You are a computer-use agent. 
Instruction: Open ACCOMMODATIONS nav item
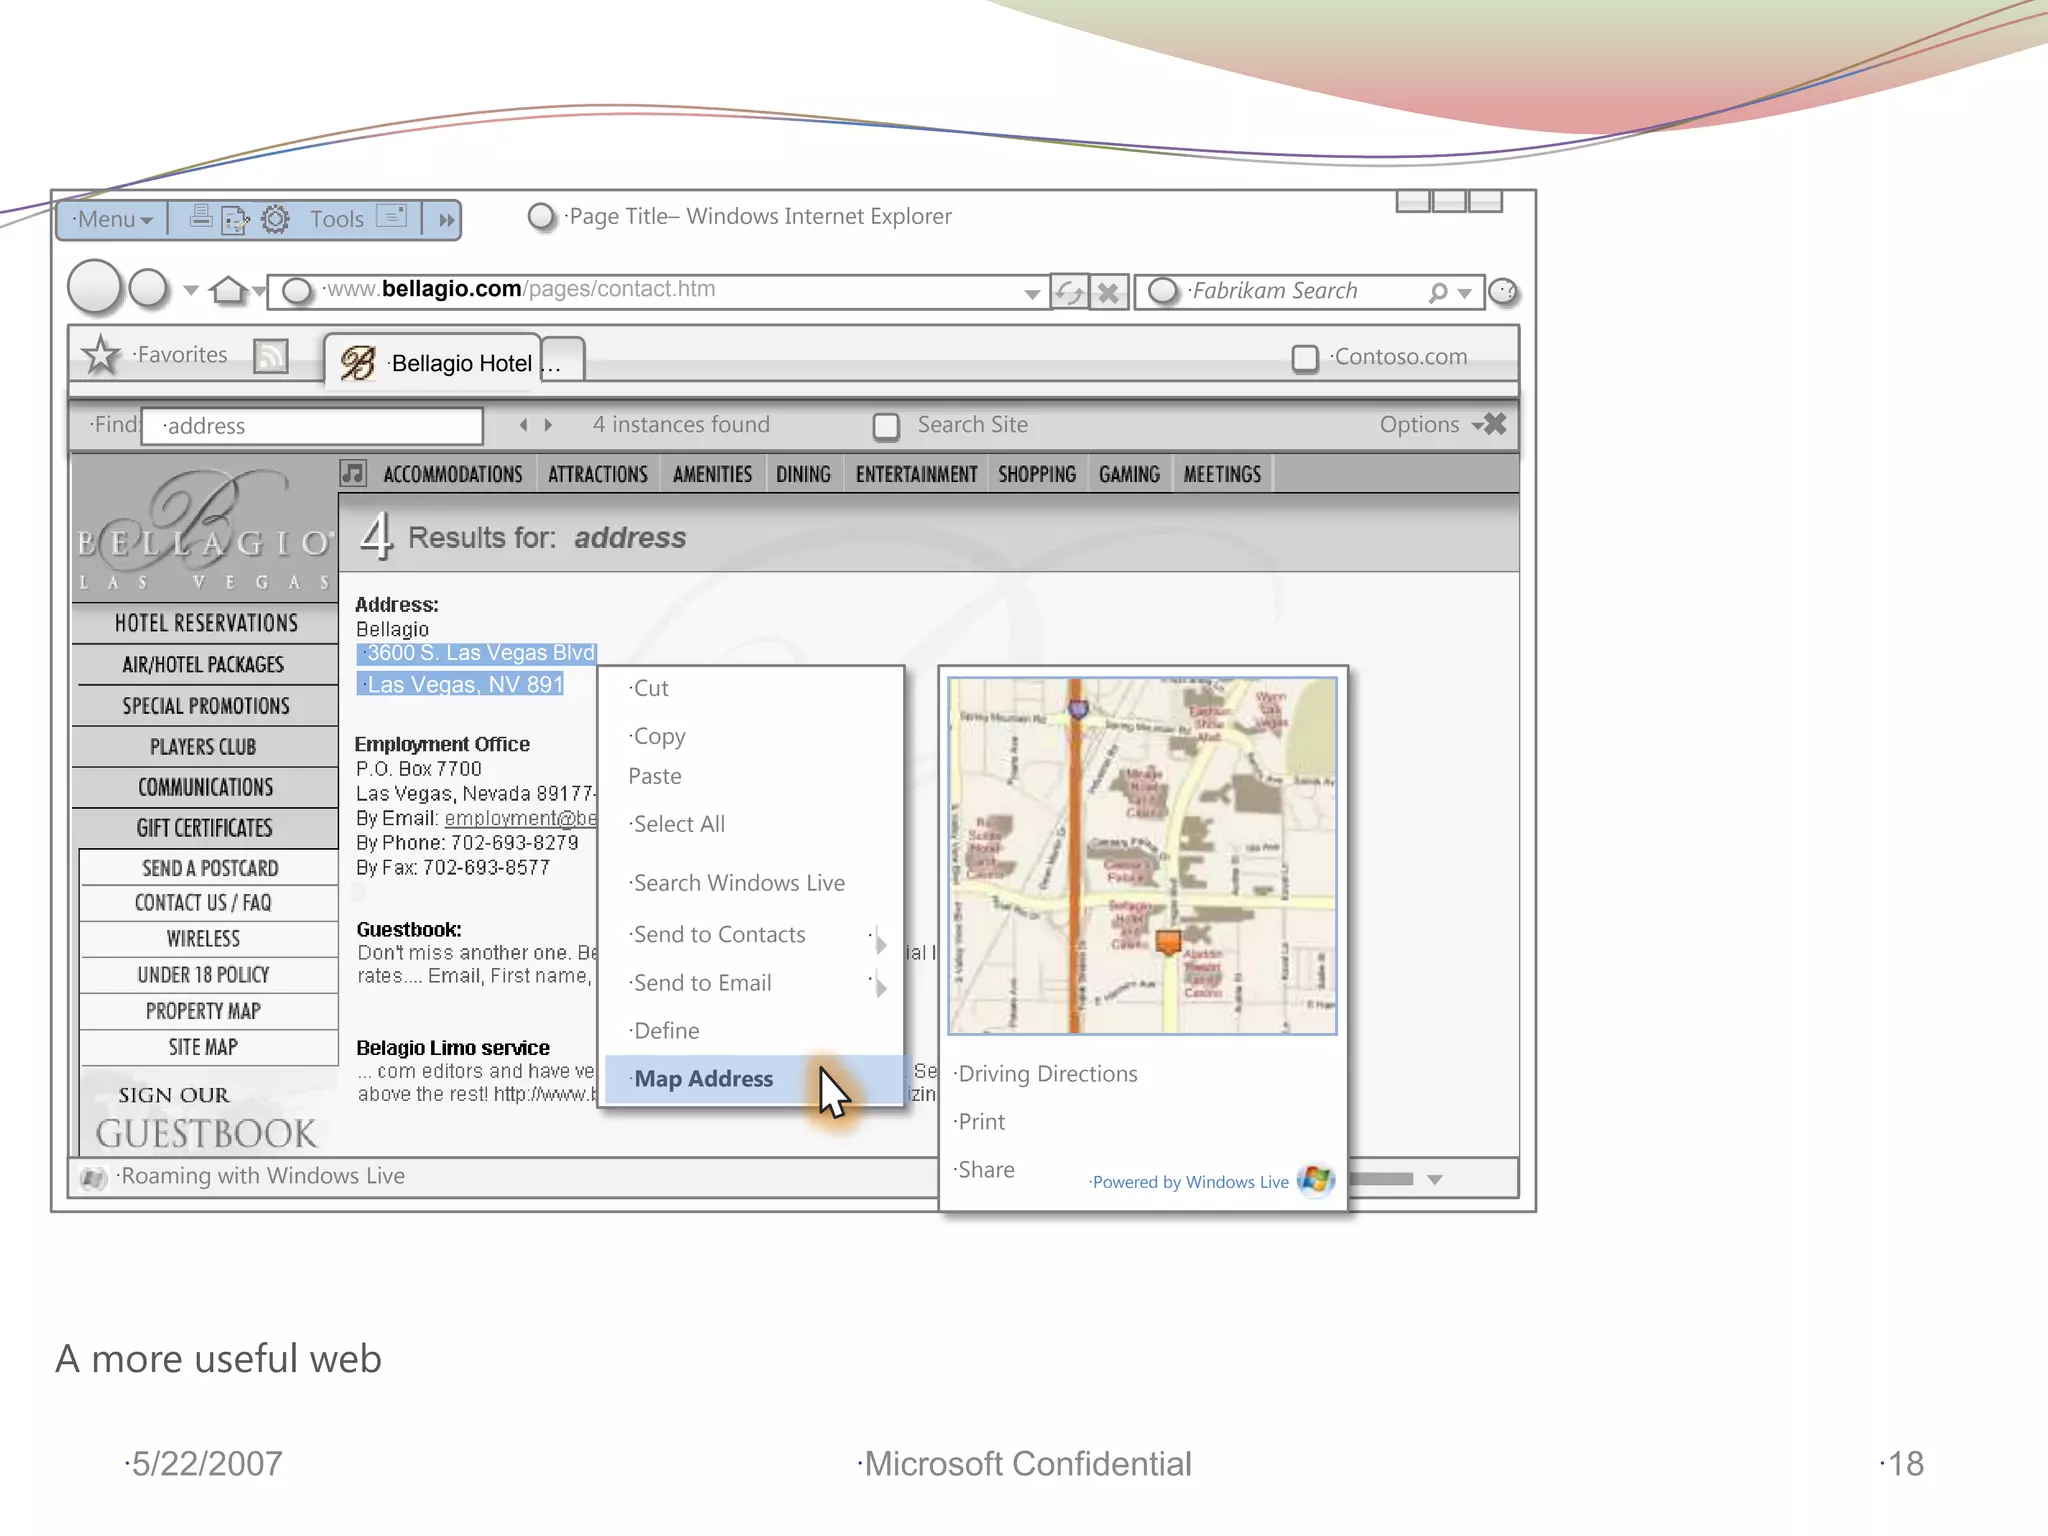click(x=453, y=474)
